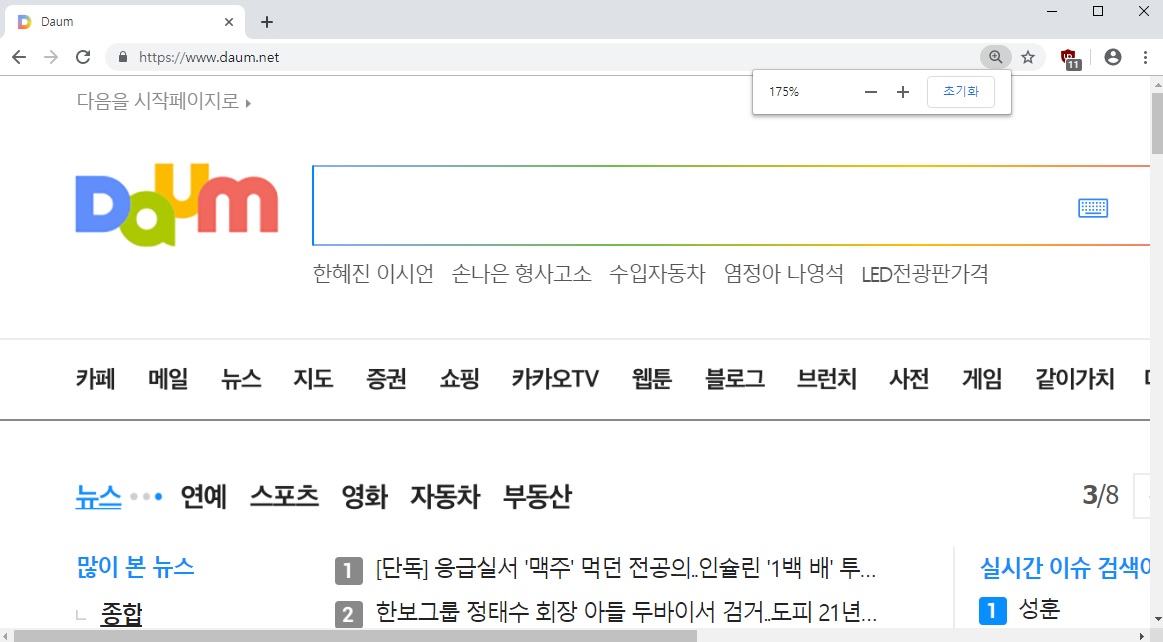Open trending keyword 성훈

1039,609
